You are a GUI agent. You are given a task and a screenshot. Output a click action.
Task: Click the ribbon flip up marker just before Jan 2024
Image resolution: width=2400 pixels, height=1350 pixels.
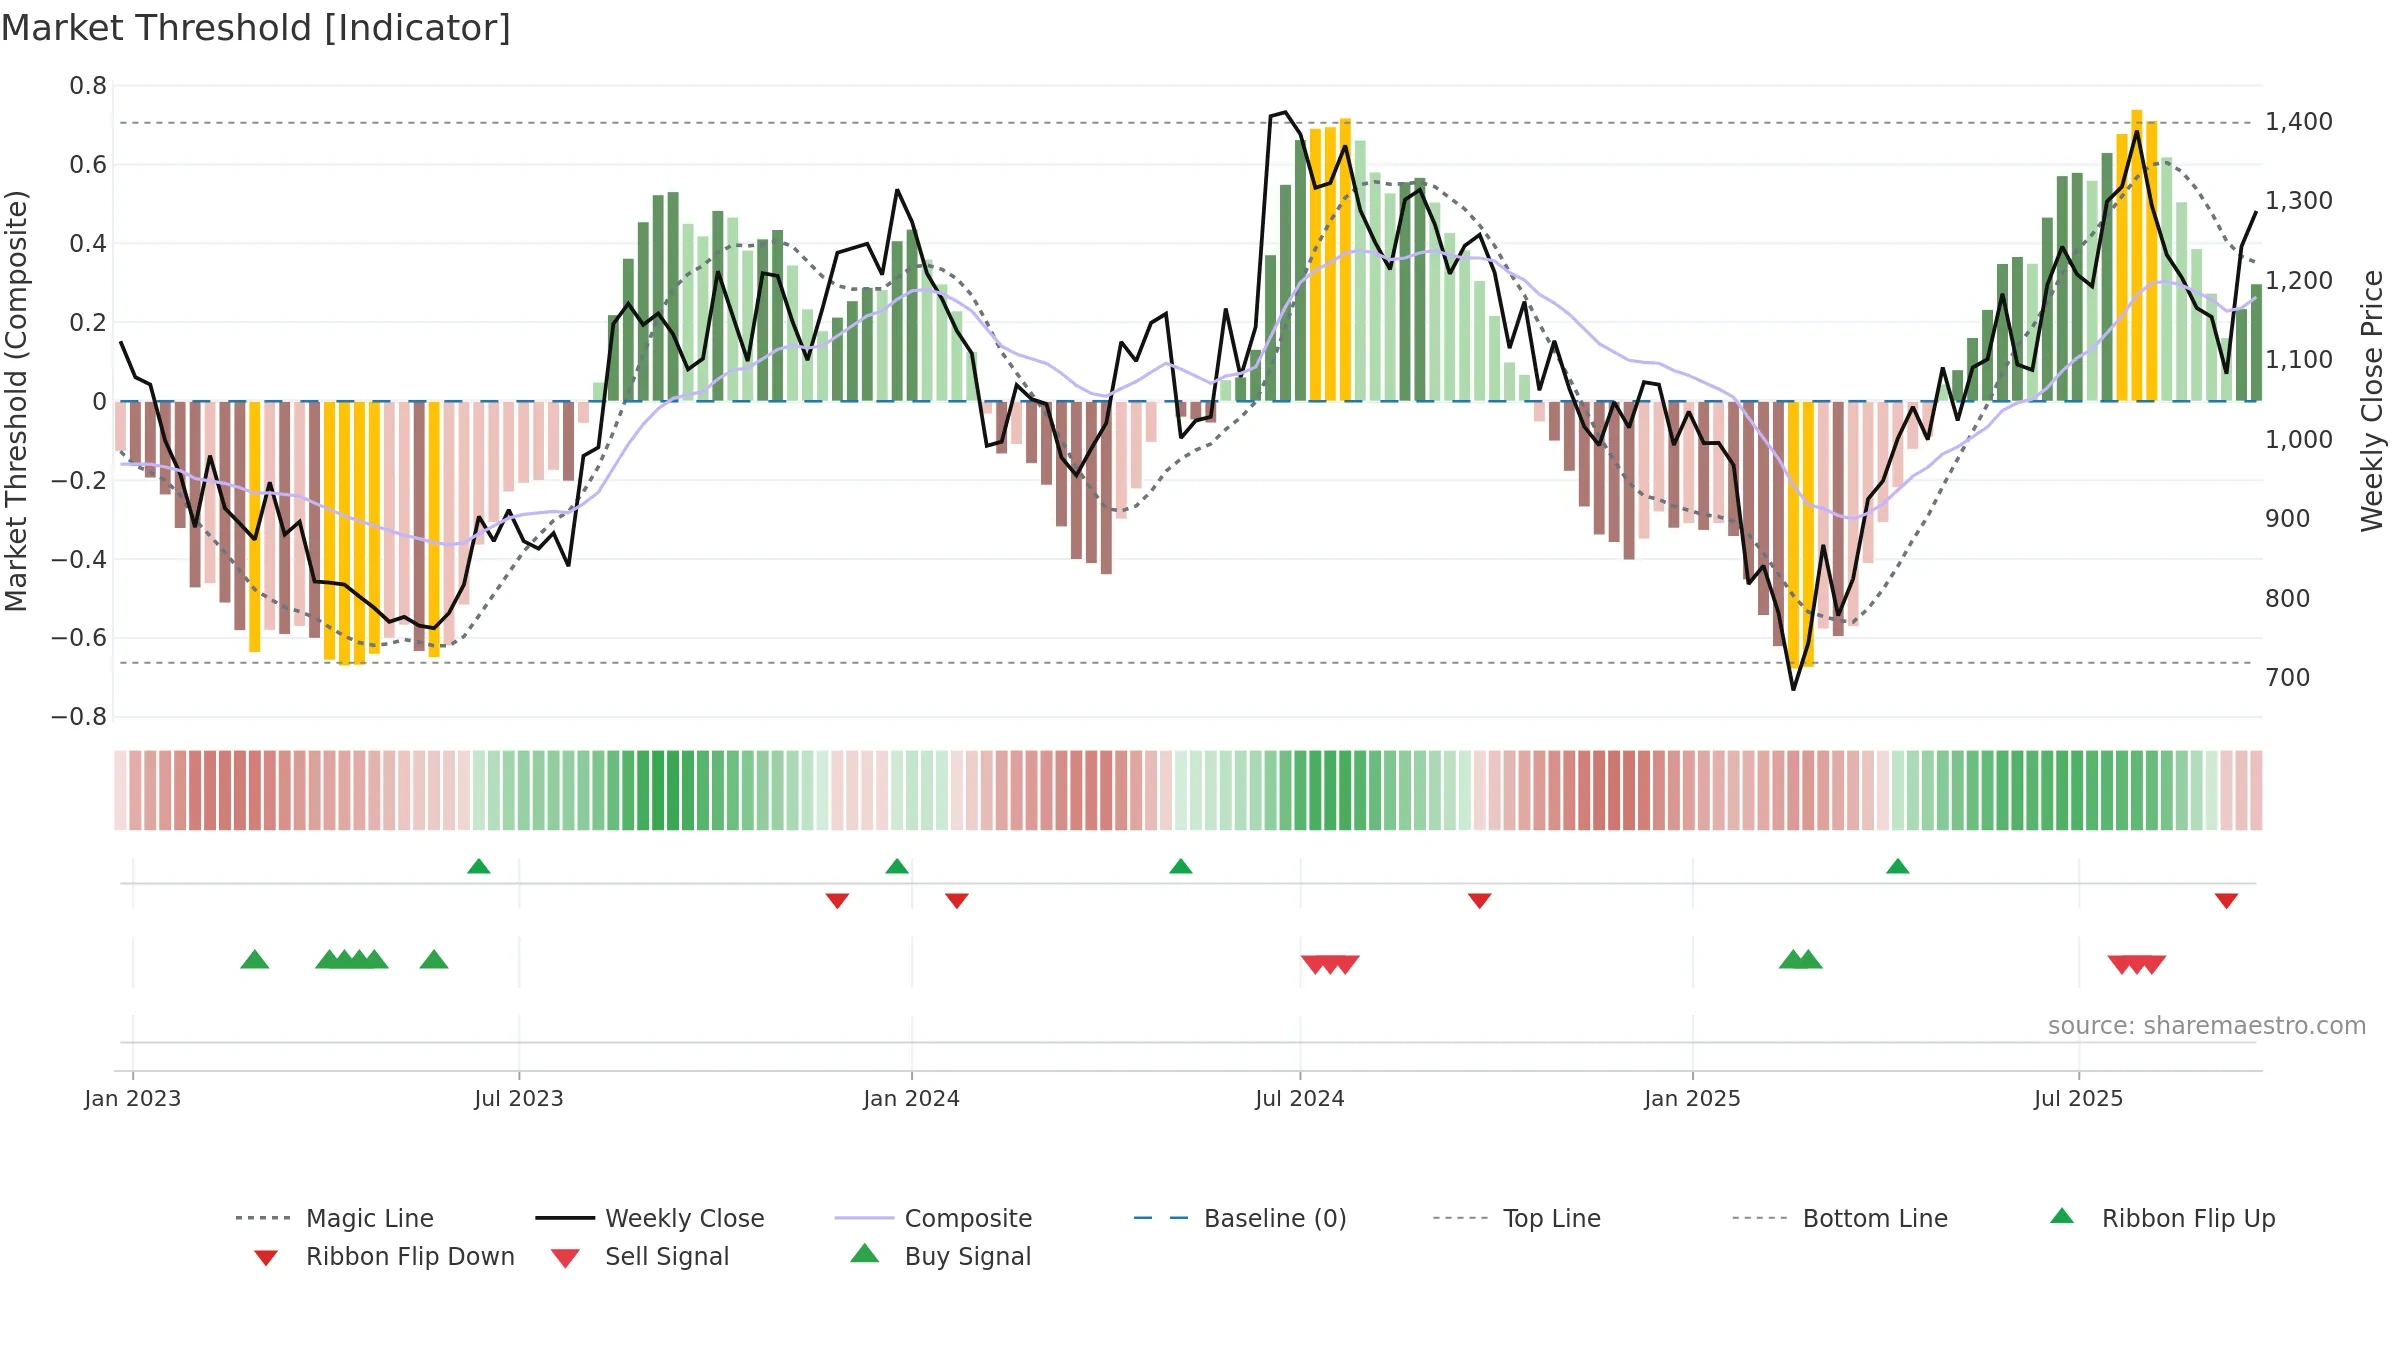coord(897,866)
